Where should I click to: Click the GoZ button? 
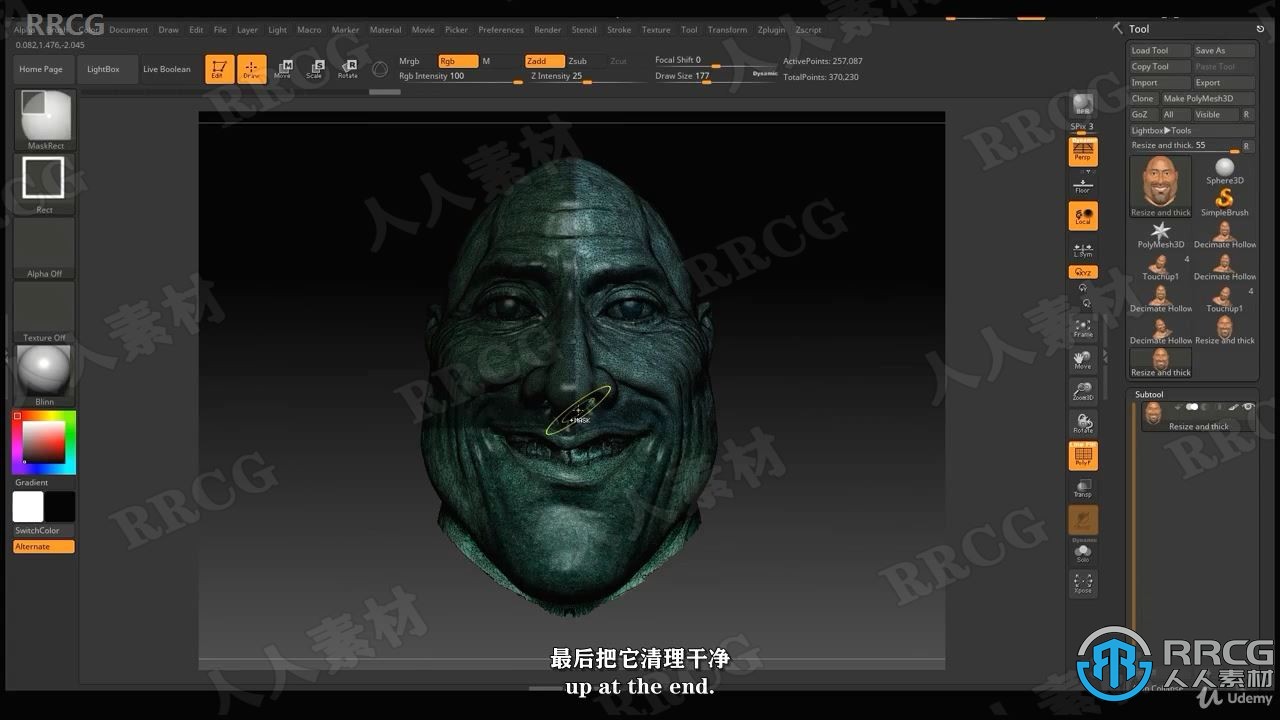pyautogui.click(x=1143, y=114)
